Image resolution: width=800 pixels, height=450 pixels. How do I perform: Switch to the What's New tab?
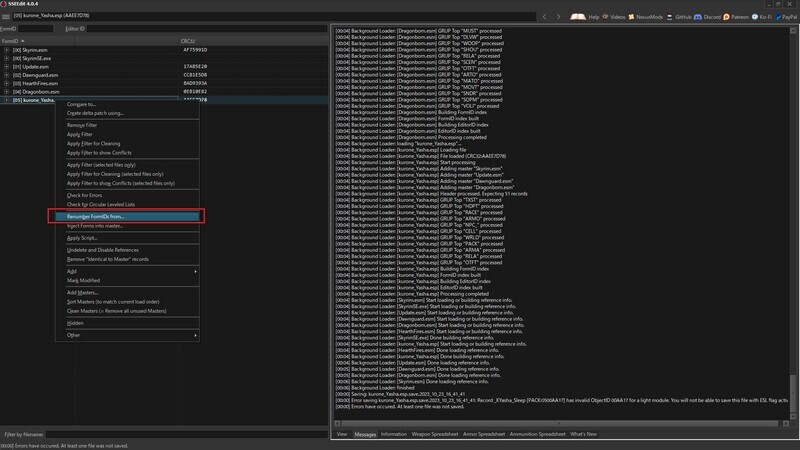click(583, 434)
